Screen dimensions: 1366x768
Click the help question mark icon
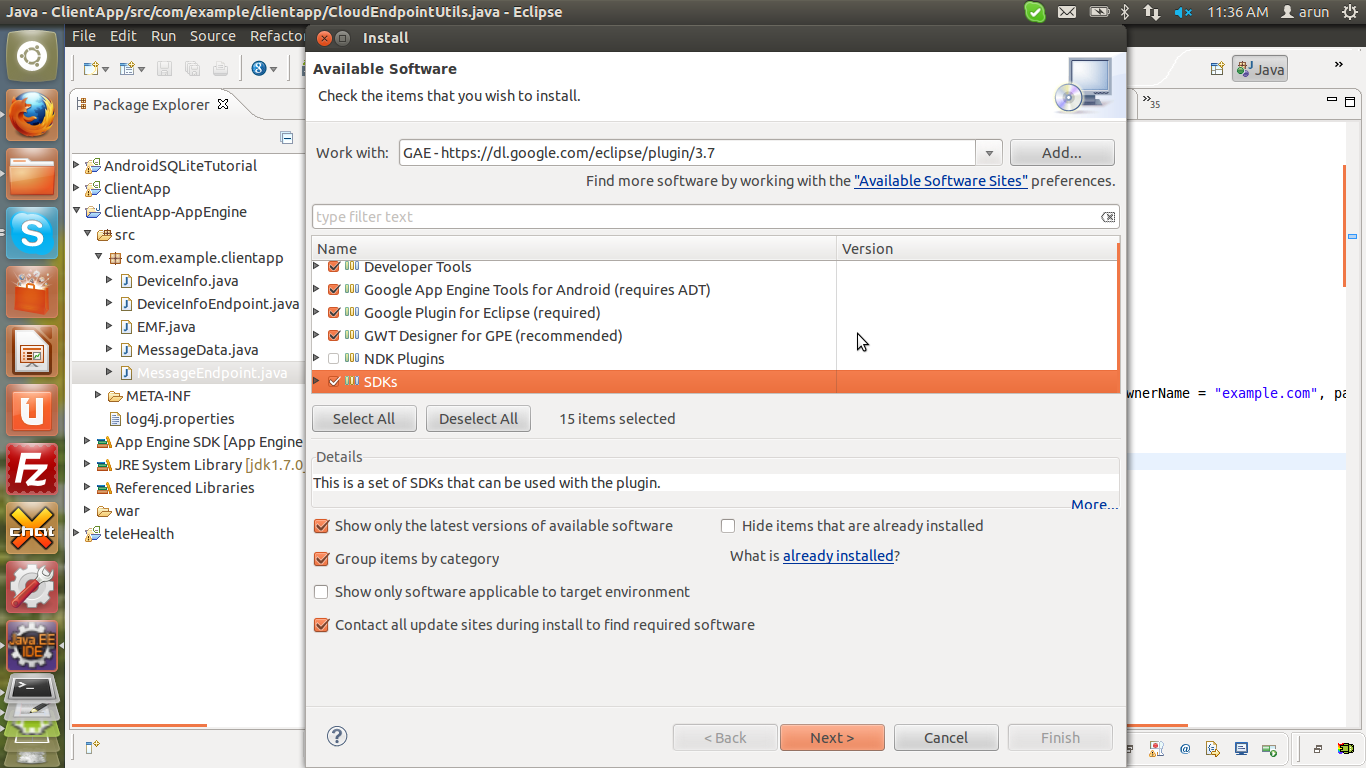(x=337, y=736)
